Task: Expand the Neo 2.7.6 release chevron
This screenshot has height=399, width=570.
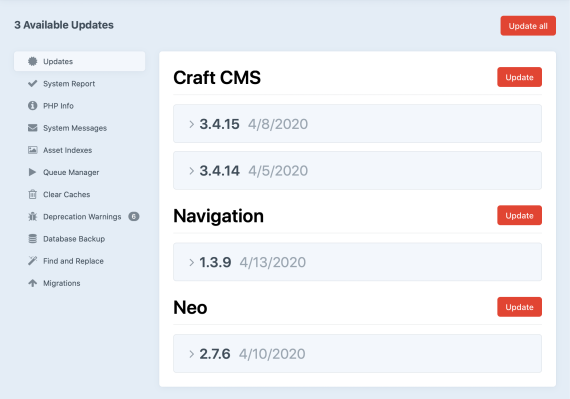Action: pyautogui.click(x=192, y=354)
